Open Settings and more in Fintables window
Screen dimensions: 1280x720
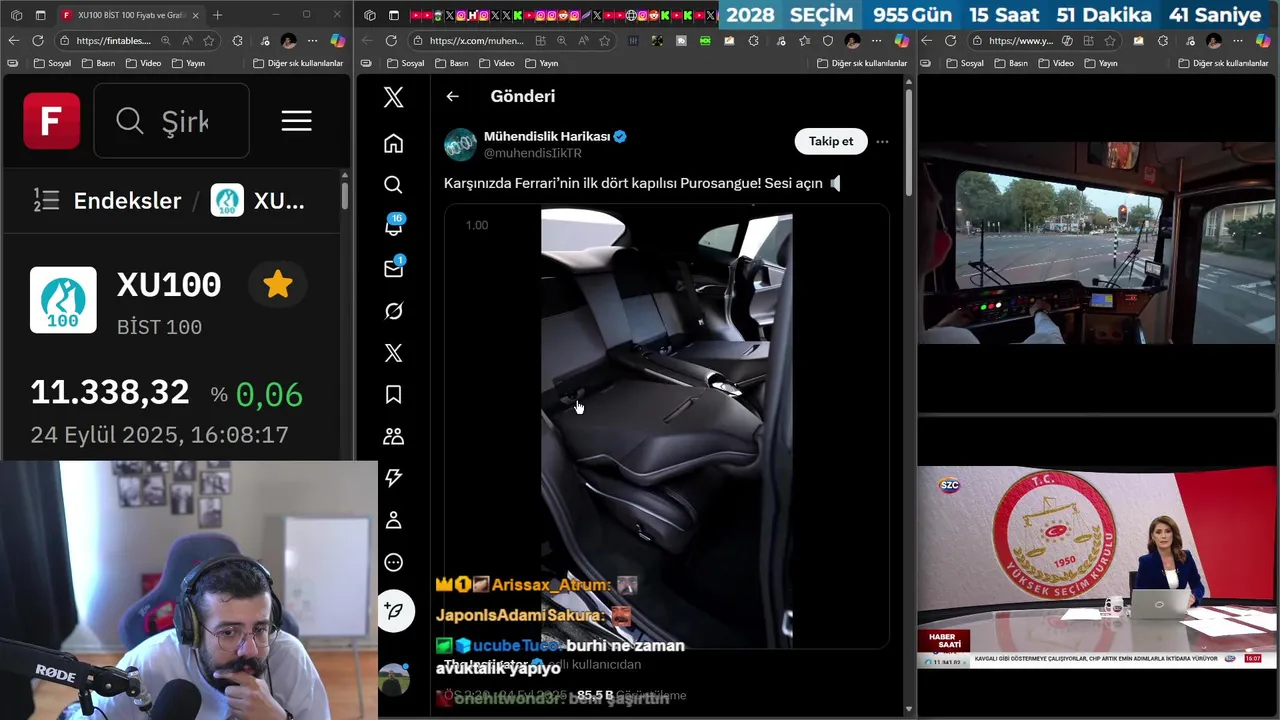312,41
